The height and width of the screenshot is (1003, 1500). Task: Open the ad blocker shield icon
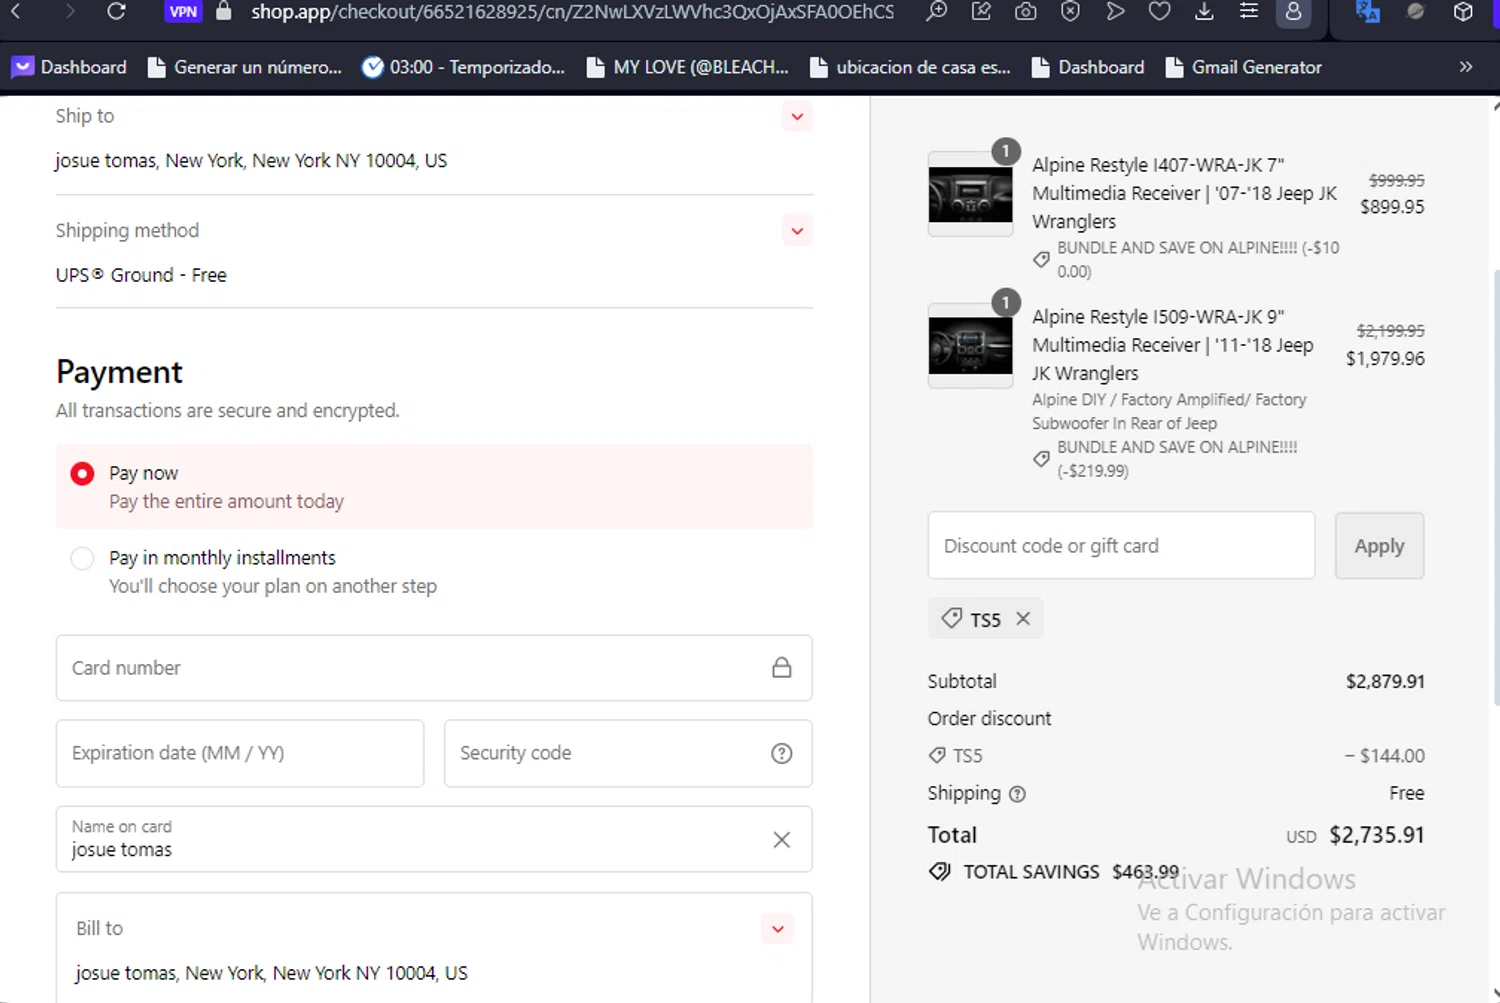(x=1070, y=11)
